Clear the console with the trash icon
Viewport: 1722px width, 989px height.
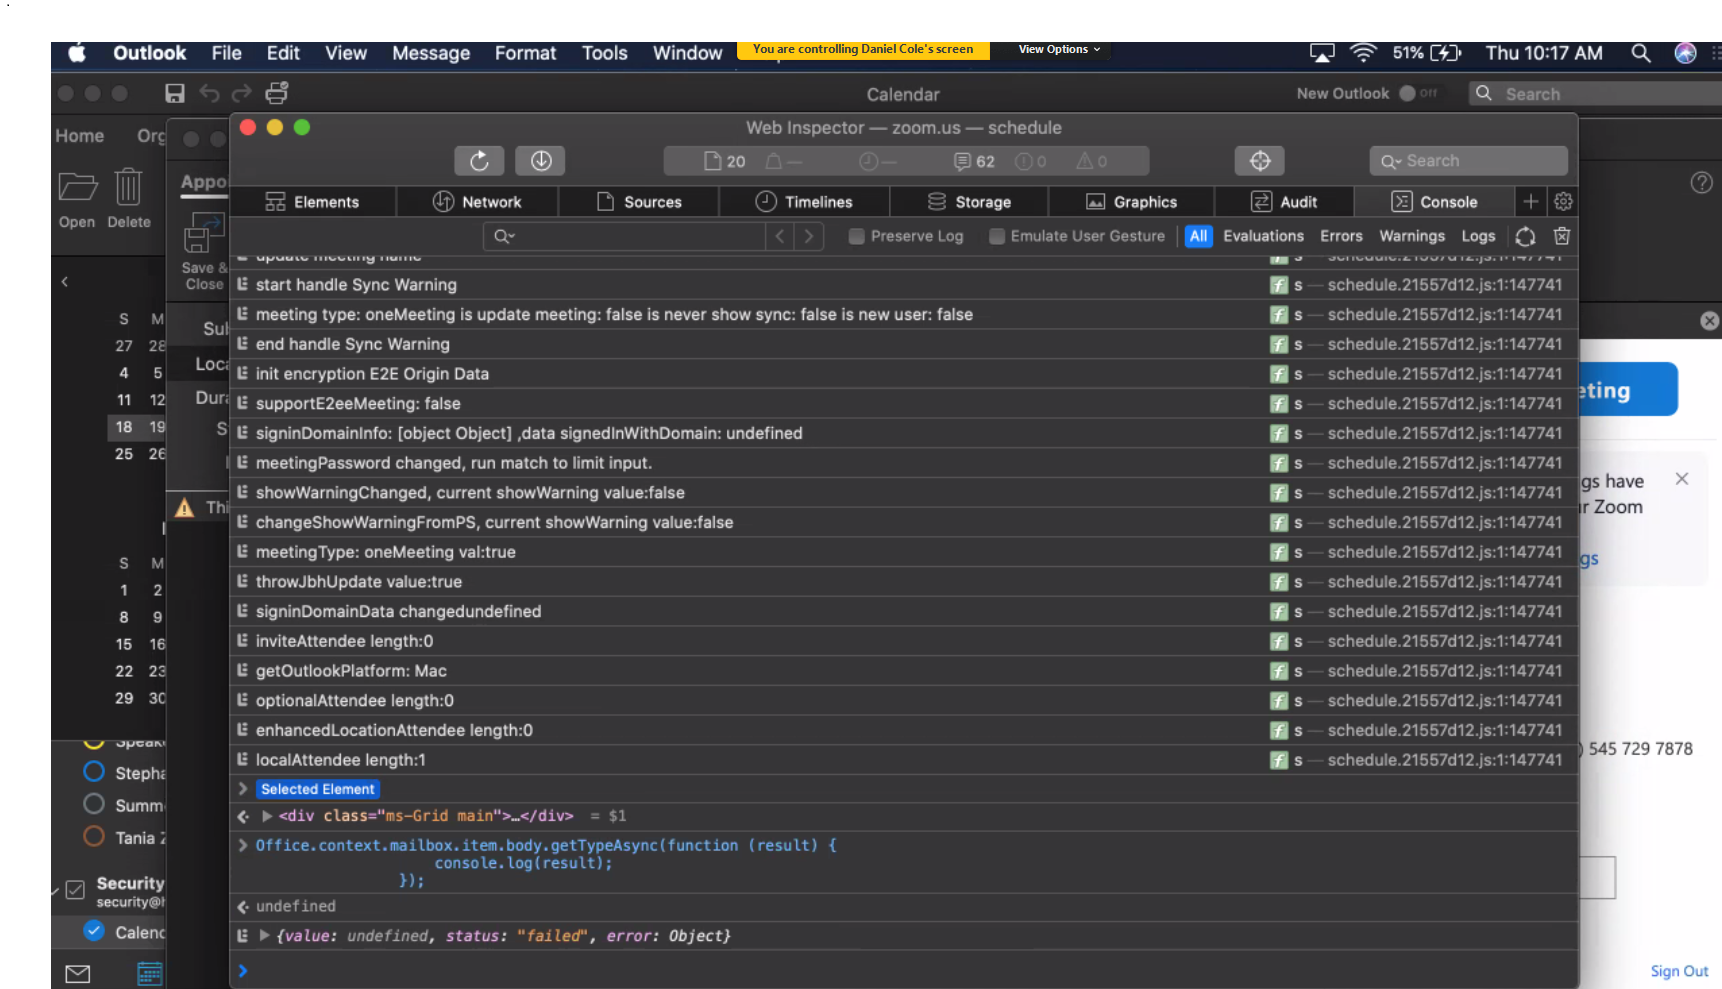tap(1561, 236)
